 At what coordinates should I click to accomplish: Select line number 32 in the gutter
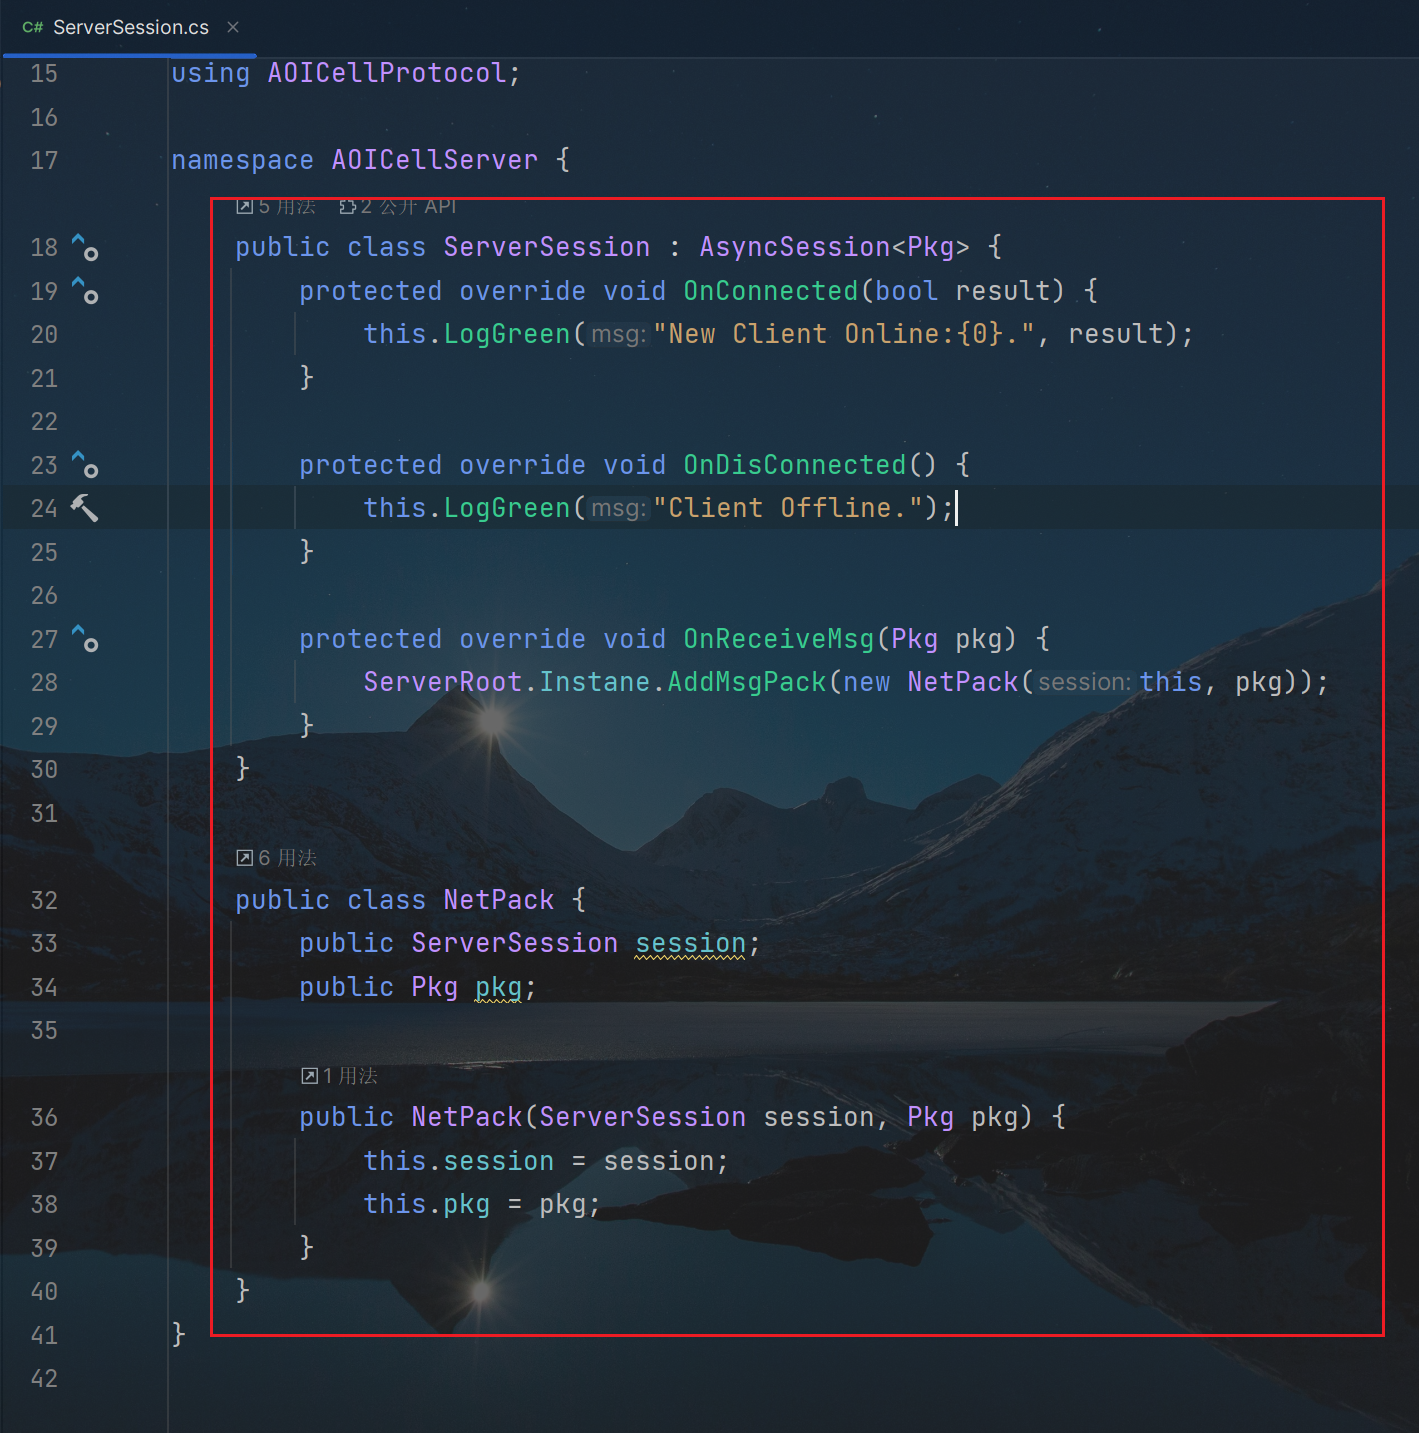coord(44,900)
